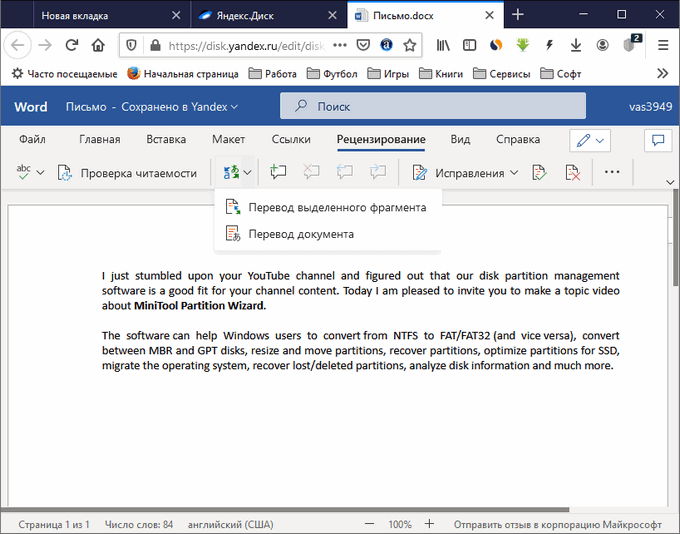680x534 pixels.
Task: Open page actions three dots
Action: 340,45
